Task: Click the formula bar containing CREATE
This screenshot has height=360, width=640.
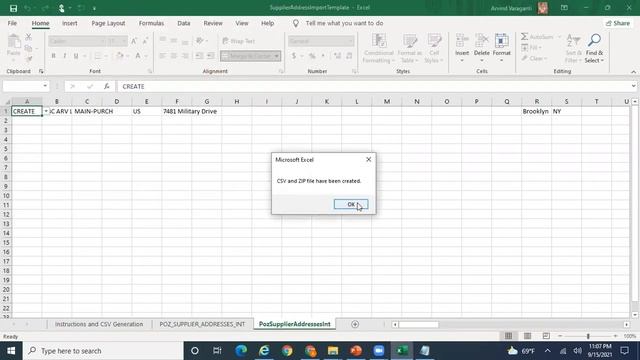Action: coord(373,87)
